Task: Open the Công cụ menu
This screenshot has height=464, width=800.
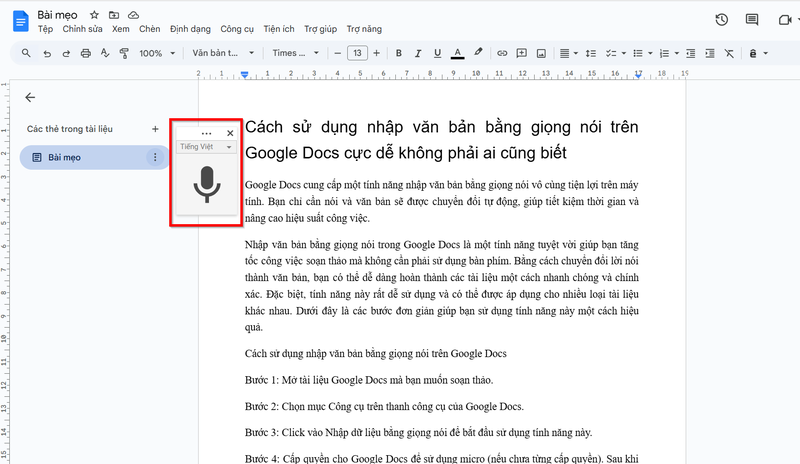Action: (237, 29)
